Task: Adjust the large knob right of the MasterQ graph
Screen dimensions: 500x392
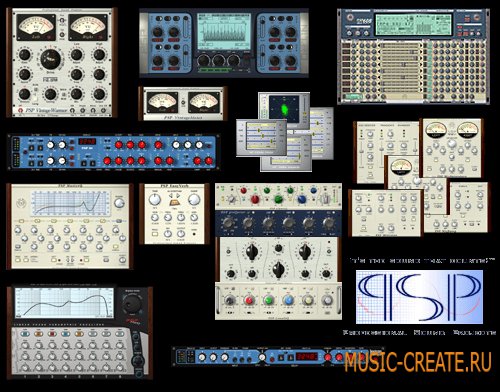Action: (119, 202)
